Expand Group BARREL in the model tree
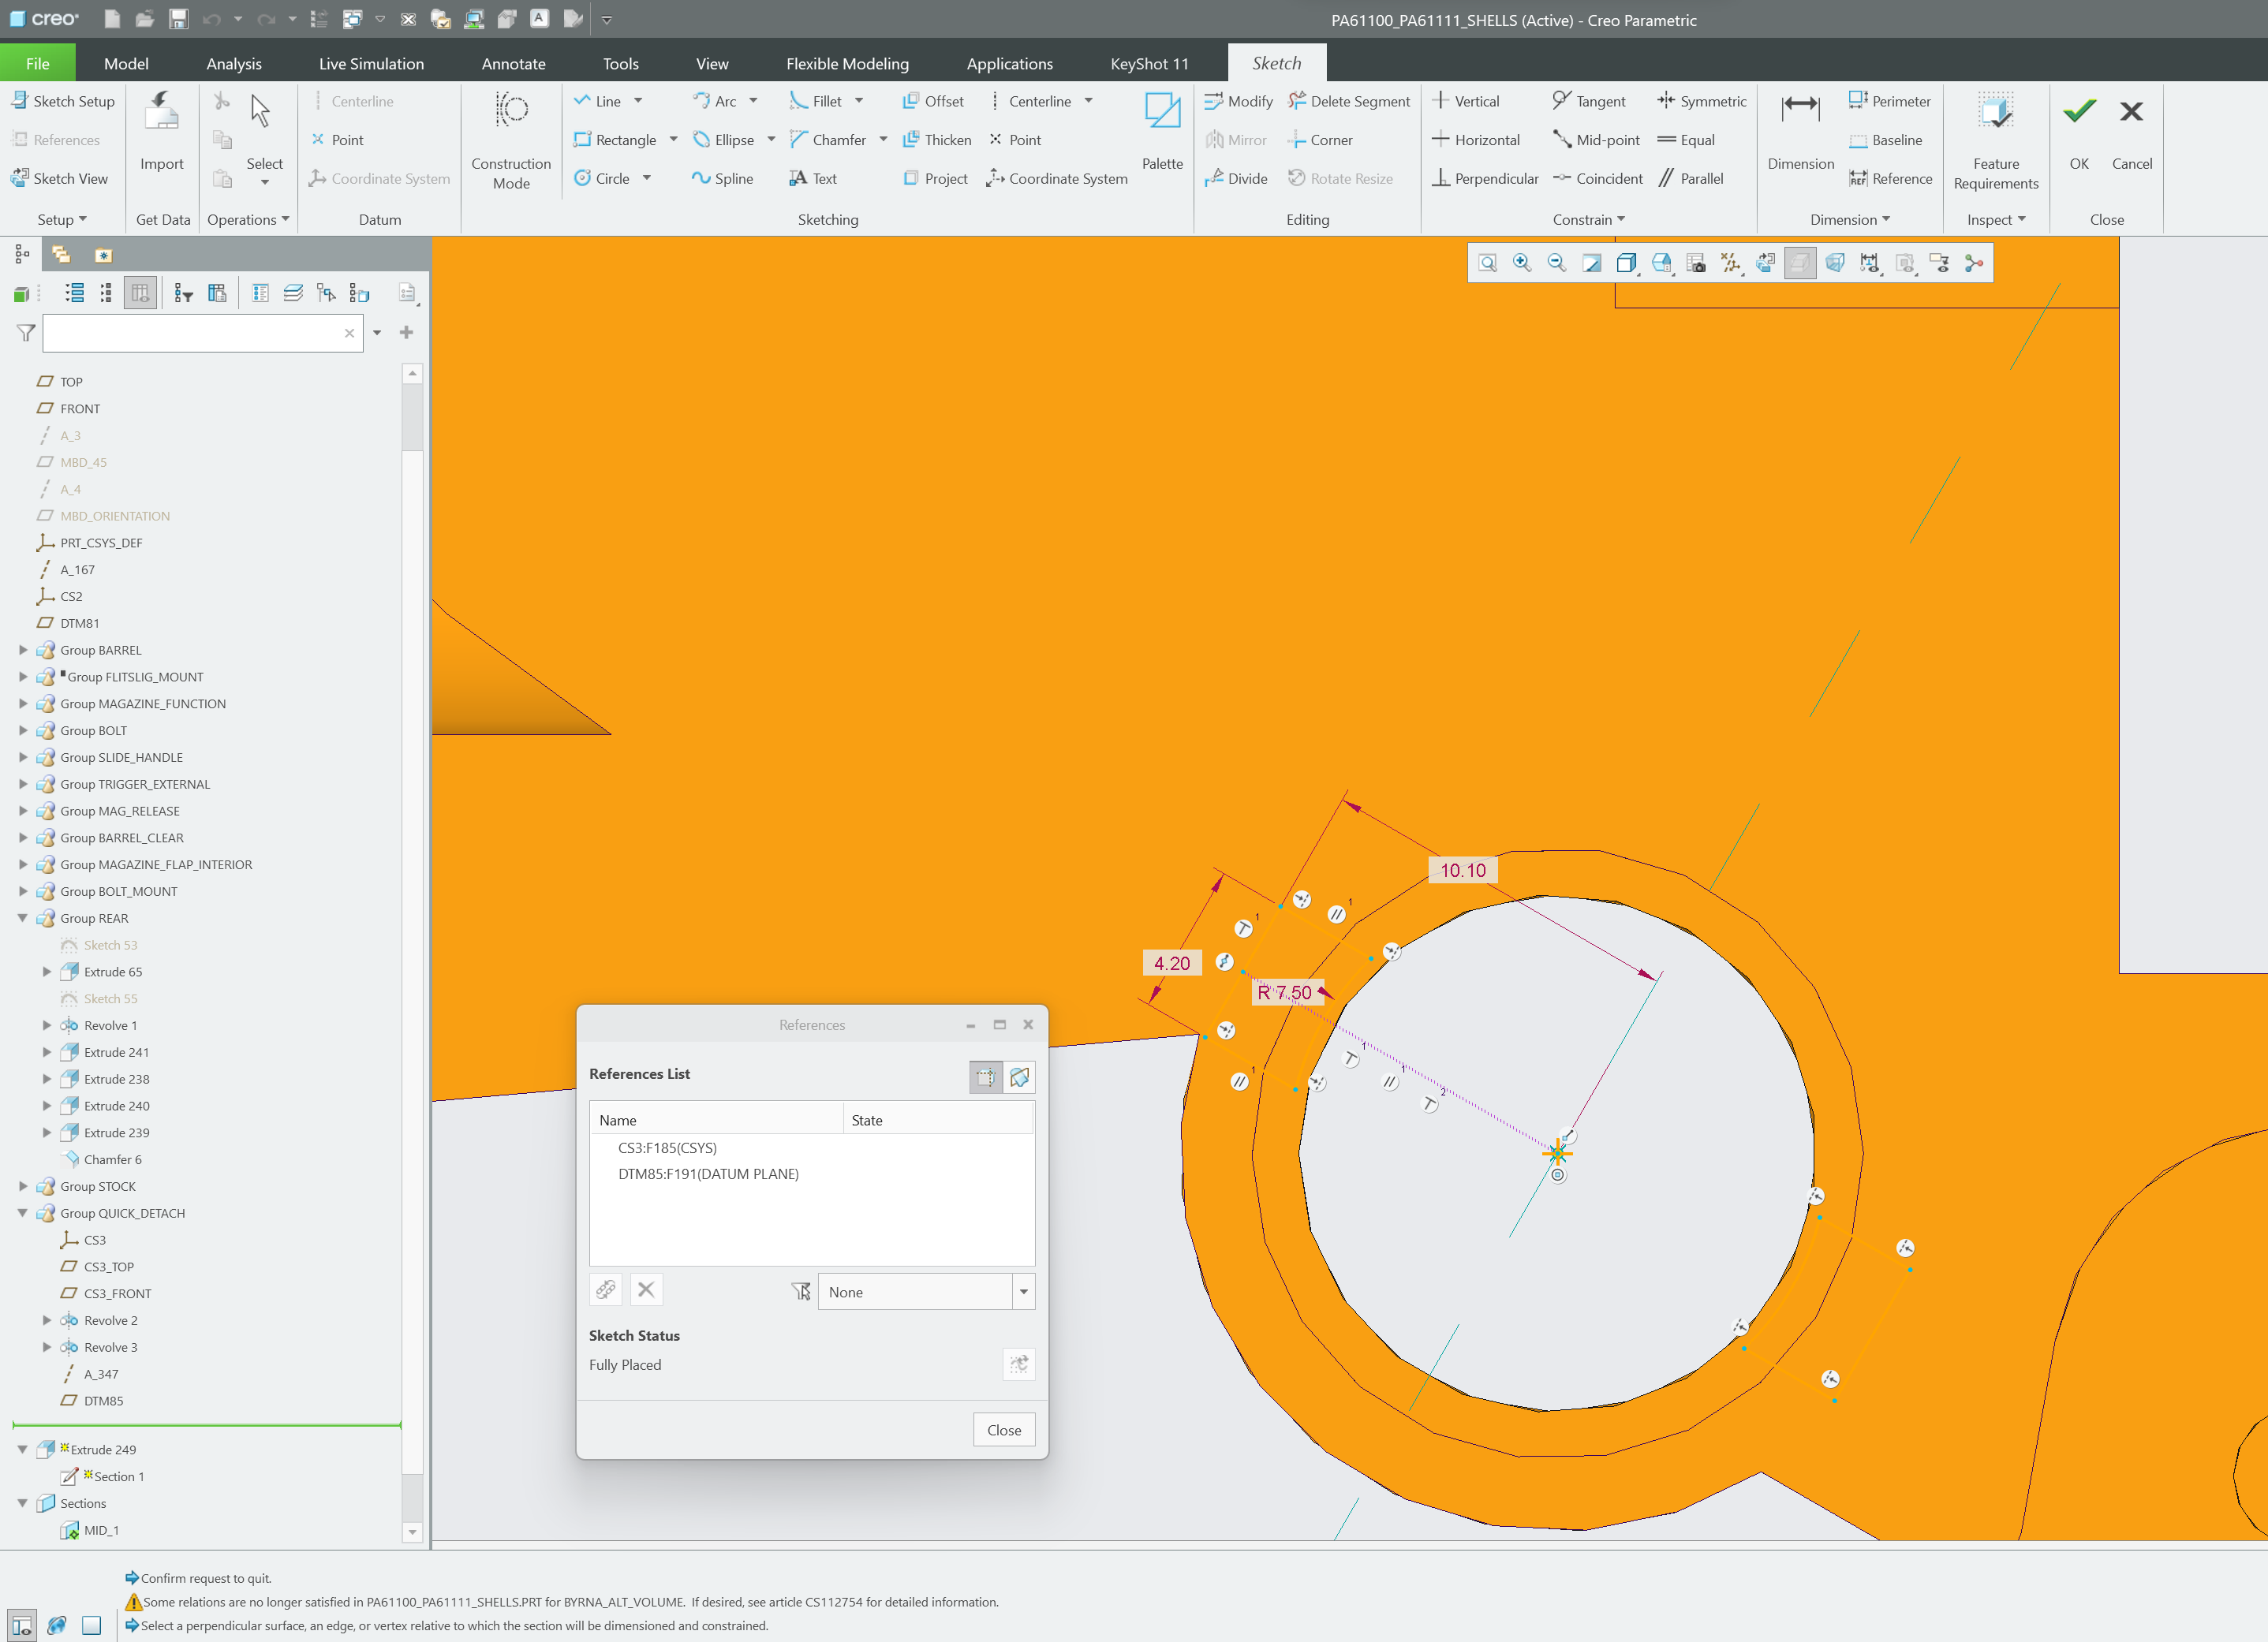The image size is (2268, 1642). [24, 649]
